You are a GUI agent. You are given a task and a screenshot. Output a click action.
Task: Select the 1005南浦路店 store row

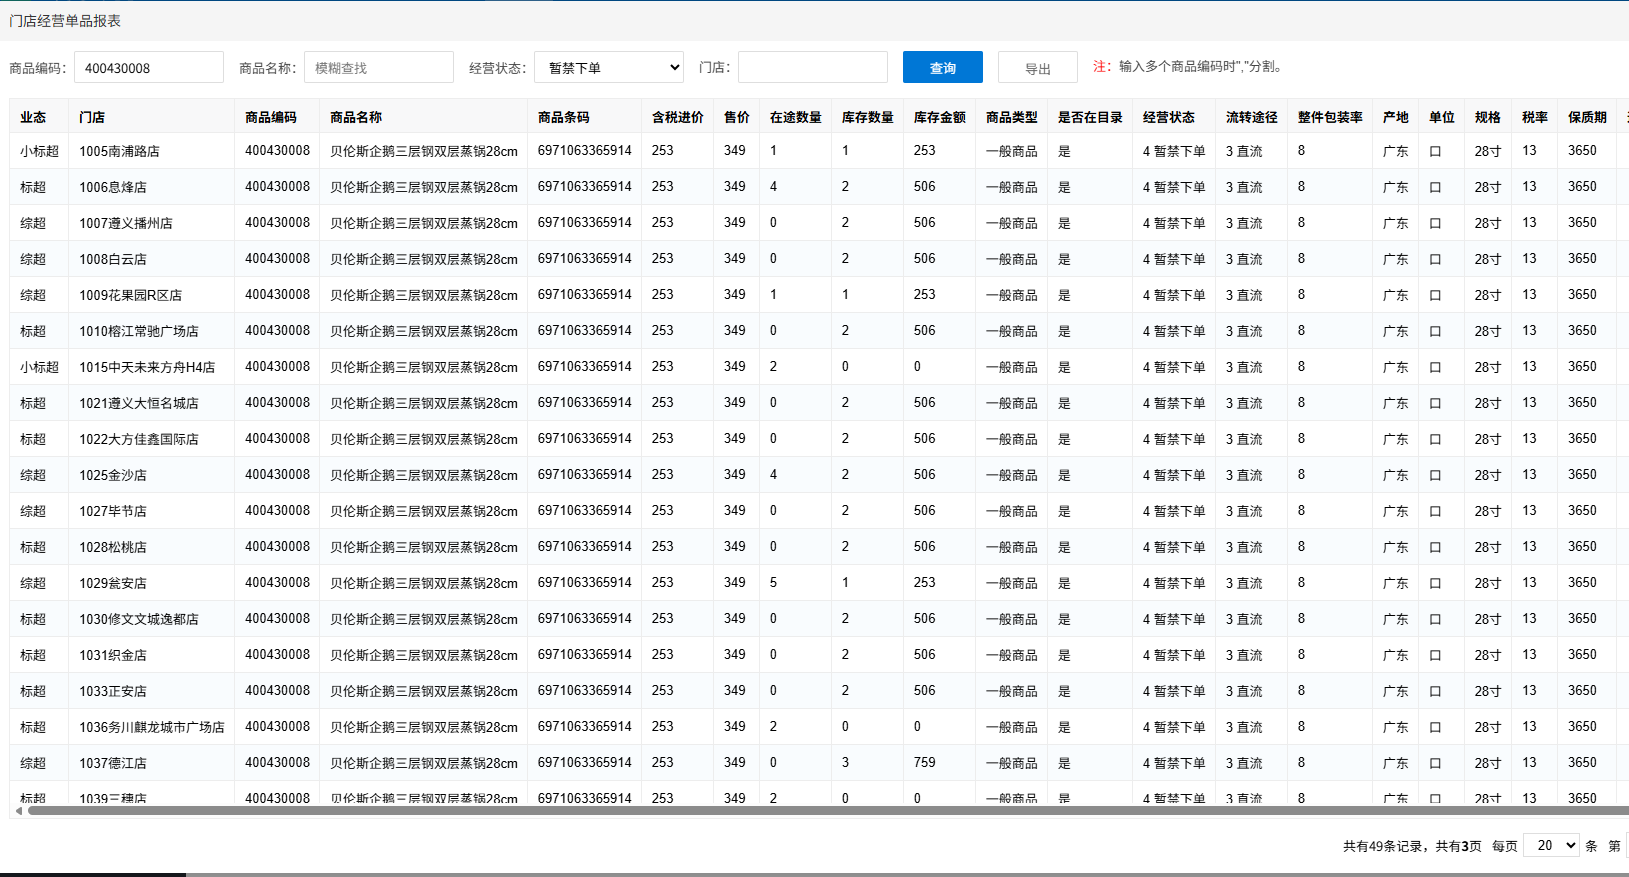point(119,151)
